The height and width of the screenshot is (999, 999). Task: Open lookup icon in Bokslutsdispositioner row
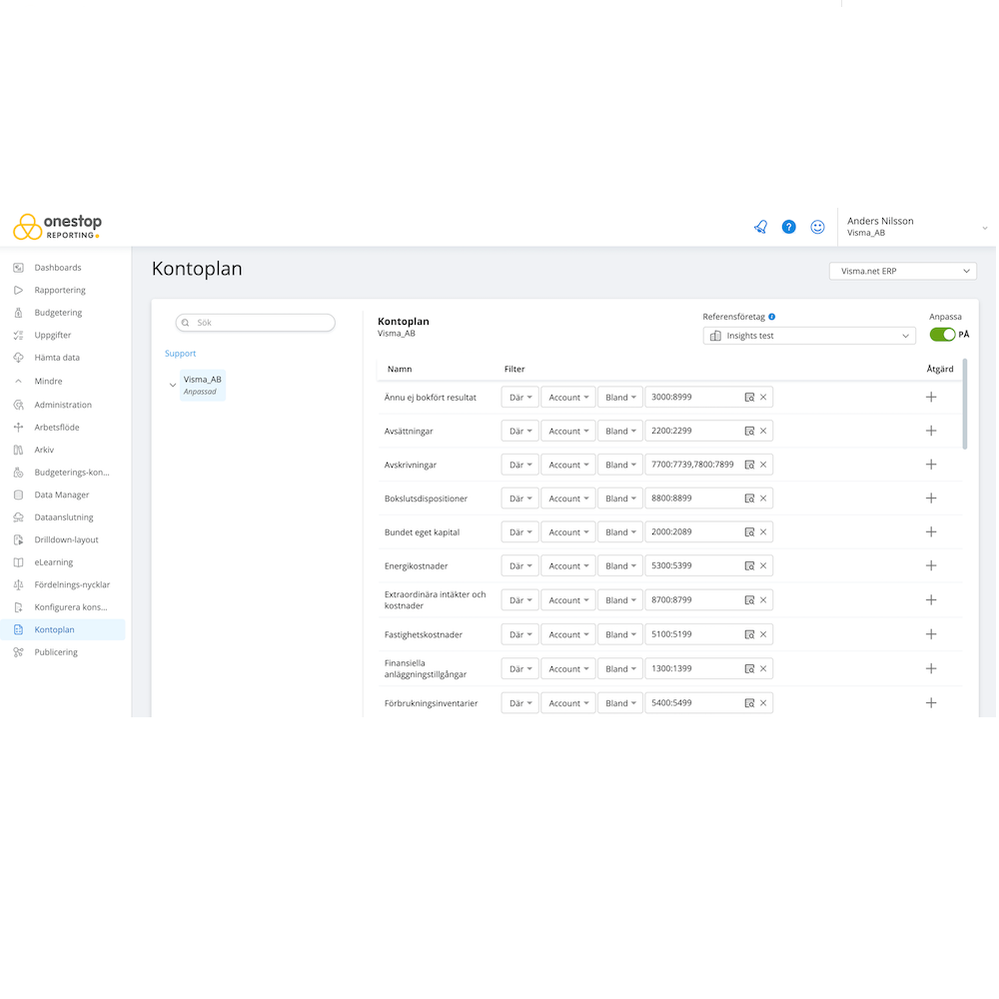pyautogui.click(x=749, y=498)
